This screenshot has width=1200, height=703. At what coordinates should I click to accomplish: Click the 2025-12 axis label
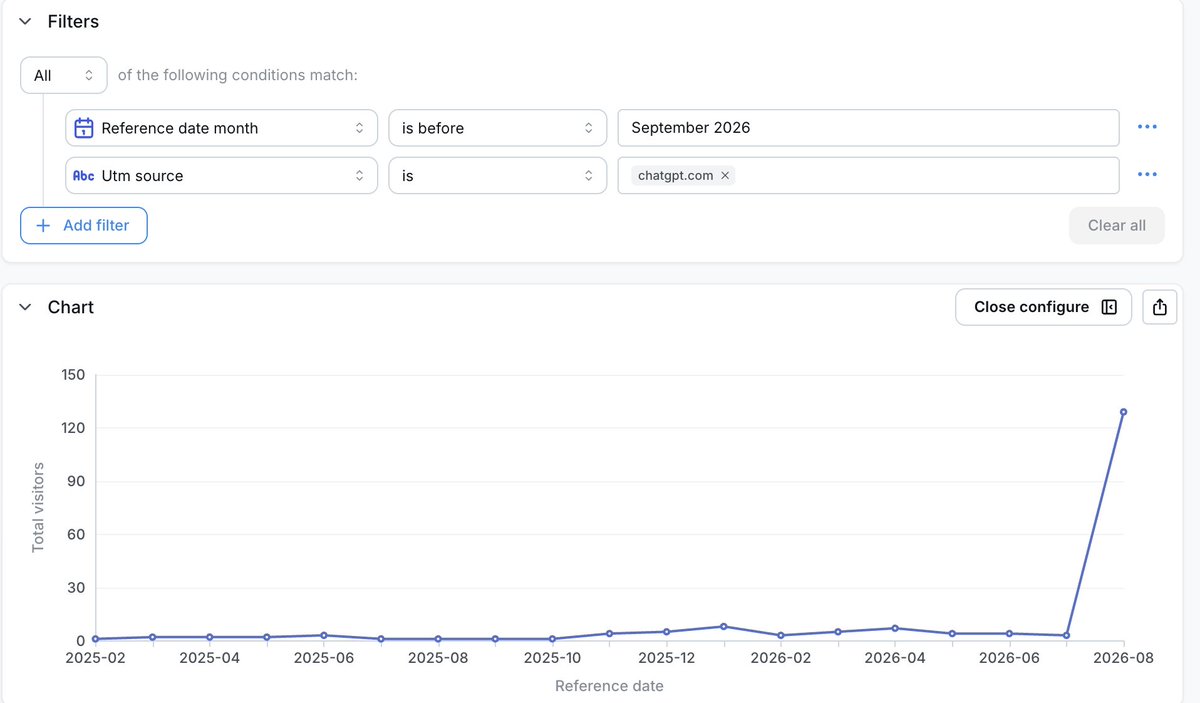pyautogui.click(x=666, y=659)
